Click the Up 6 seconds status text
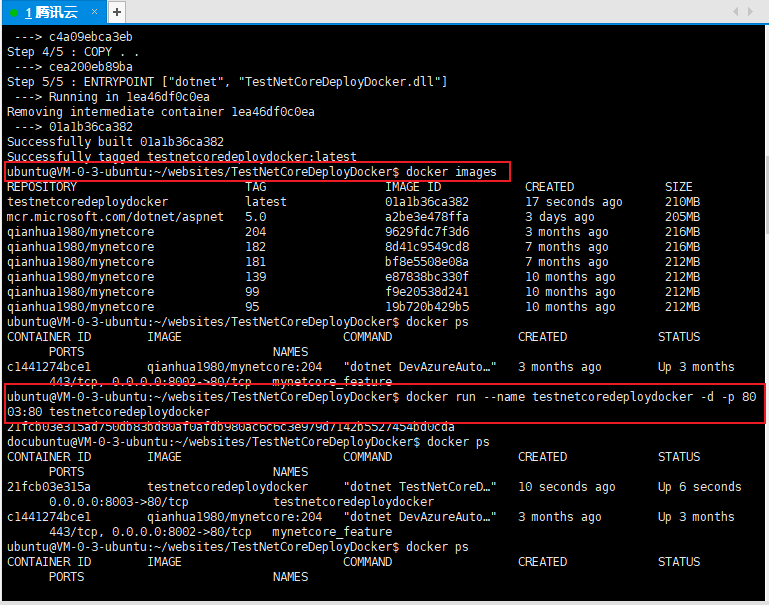Viewport: 769px width, 605px height. [x=699, y=487]
